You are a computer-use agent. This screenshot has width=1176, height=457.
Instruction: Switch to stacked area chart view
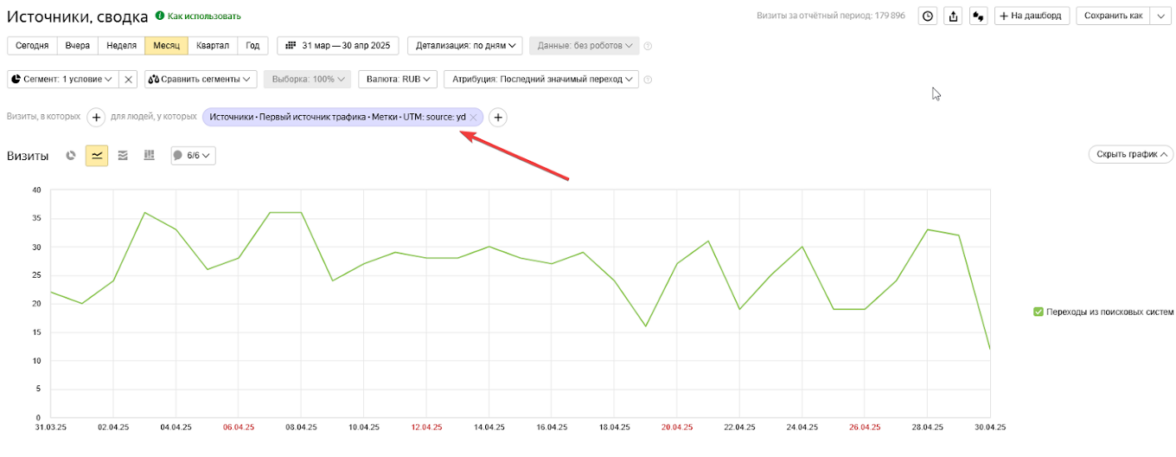(x=123, y=155)
